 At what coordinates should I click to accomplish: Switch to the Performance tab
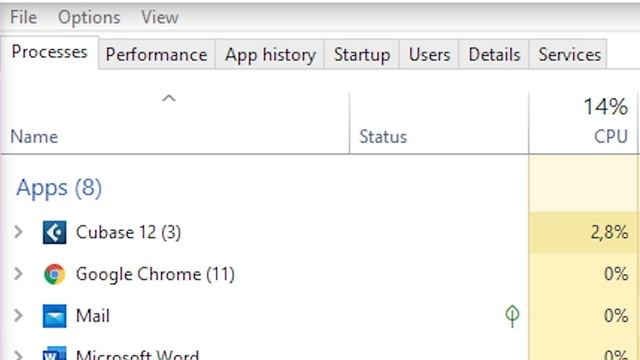click(x=156, y=54)
